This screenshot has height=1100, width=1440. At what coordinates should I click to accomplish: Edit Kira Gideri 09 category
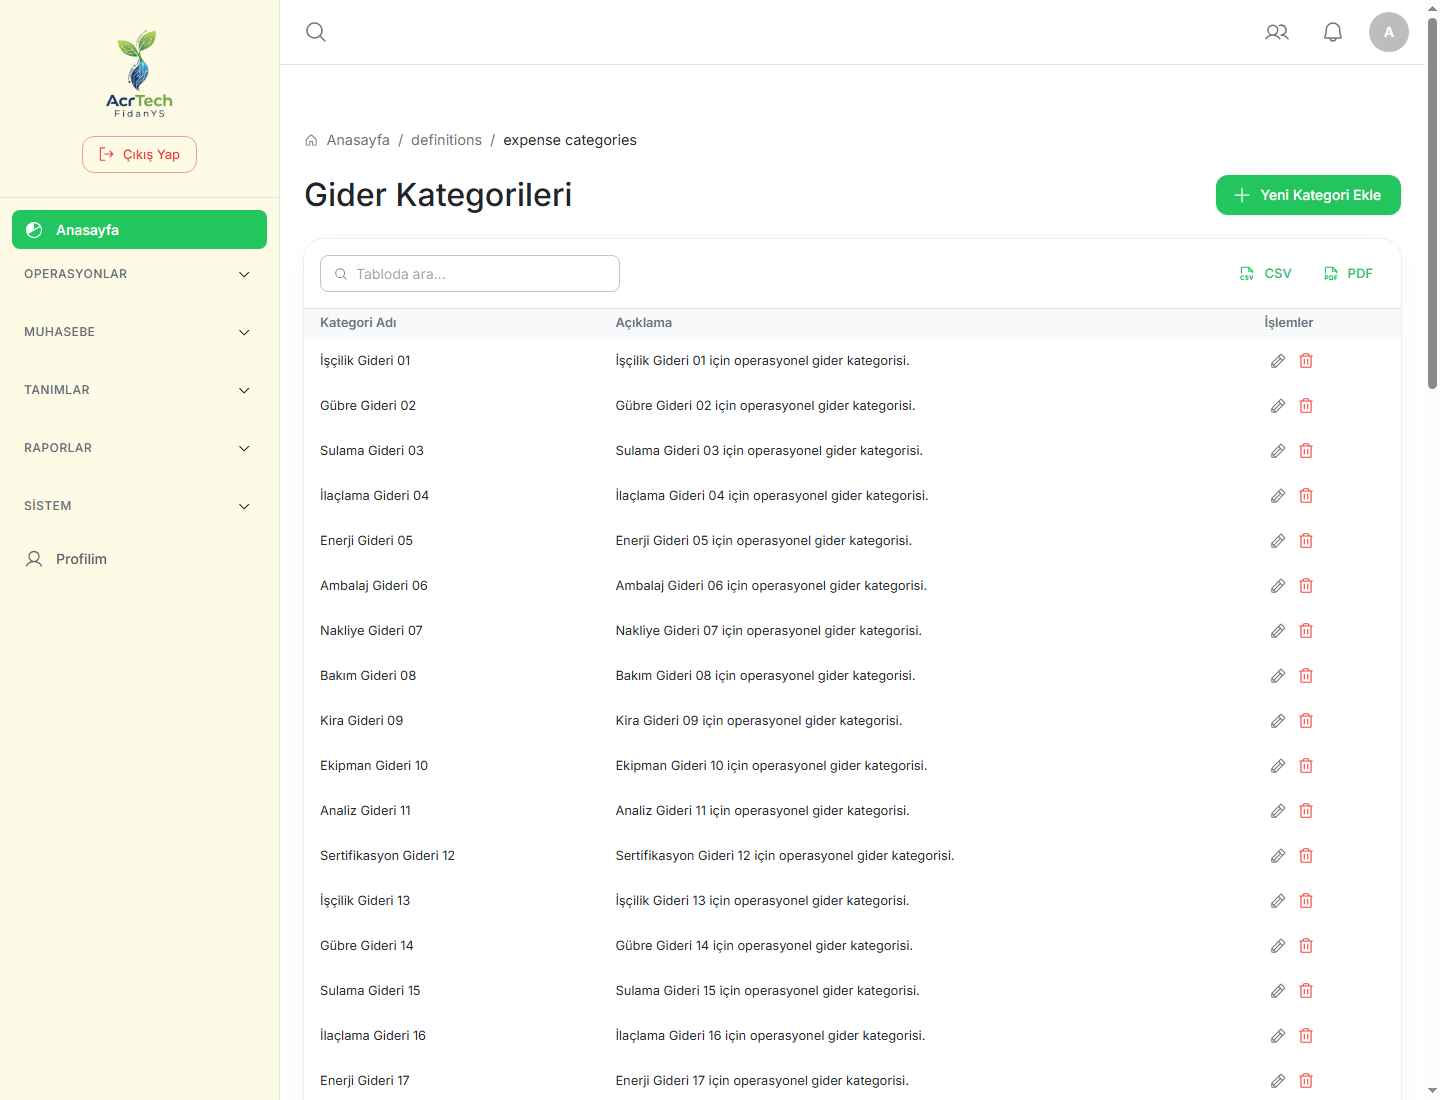click(x=1278, y=721)
